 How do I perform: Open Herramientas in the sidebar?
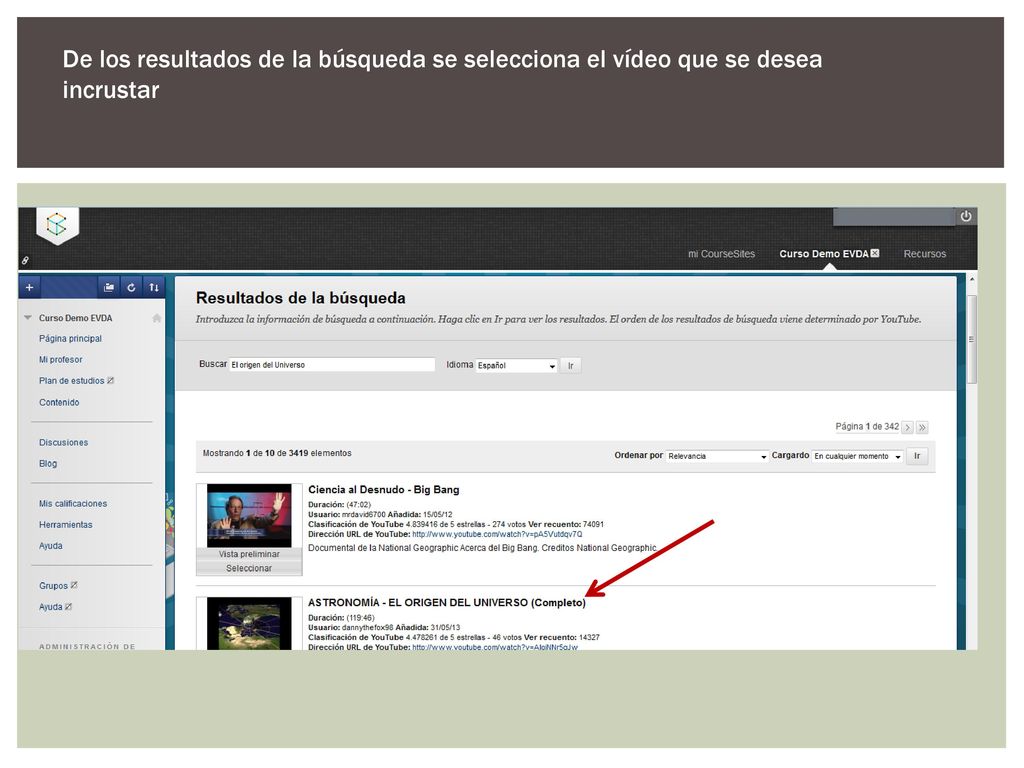pyautogui.click(x=65, y=524)
